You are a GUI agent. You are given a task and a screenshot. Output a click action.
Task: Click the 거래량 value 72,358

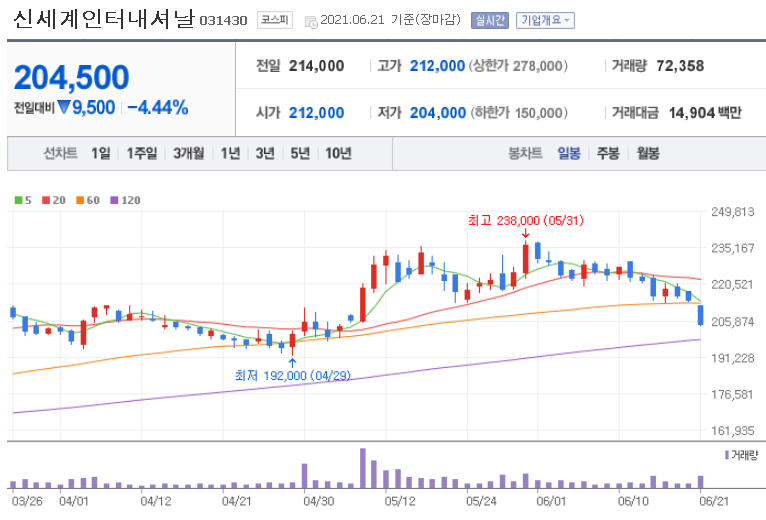[681, 65]
